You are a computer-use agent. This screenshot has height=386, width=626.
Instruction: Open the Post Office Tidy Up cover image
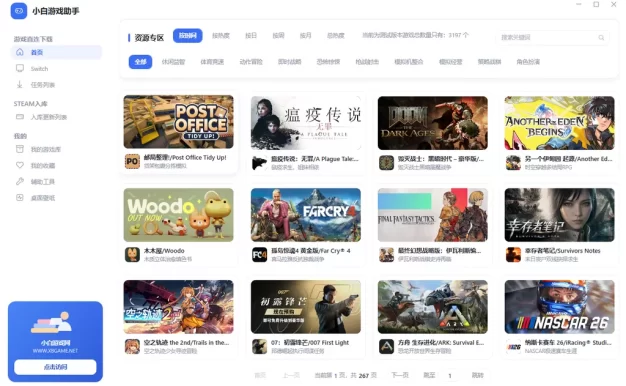pos(178,122)
